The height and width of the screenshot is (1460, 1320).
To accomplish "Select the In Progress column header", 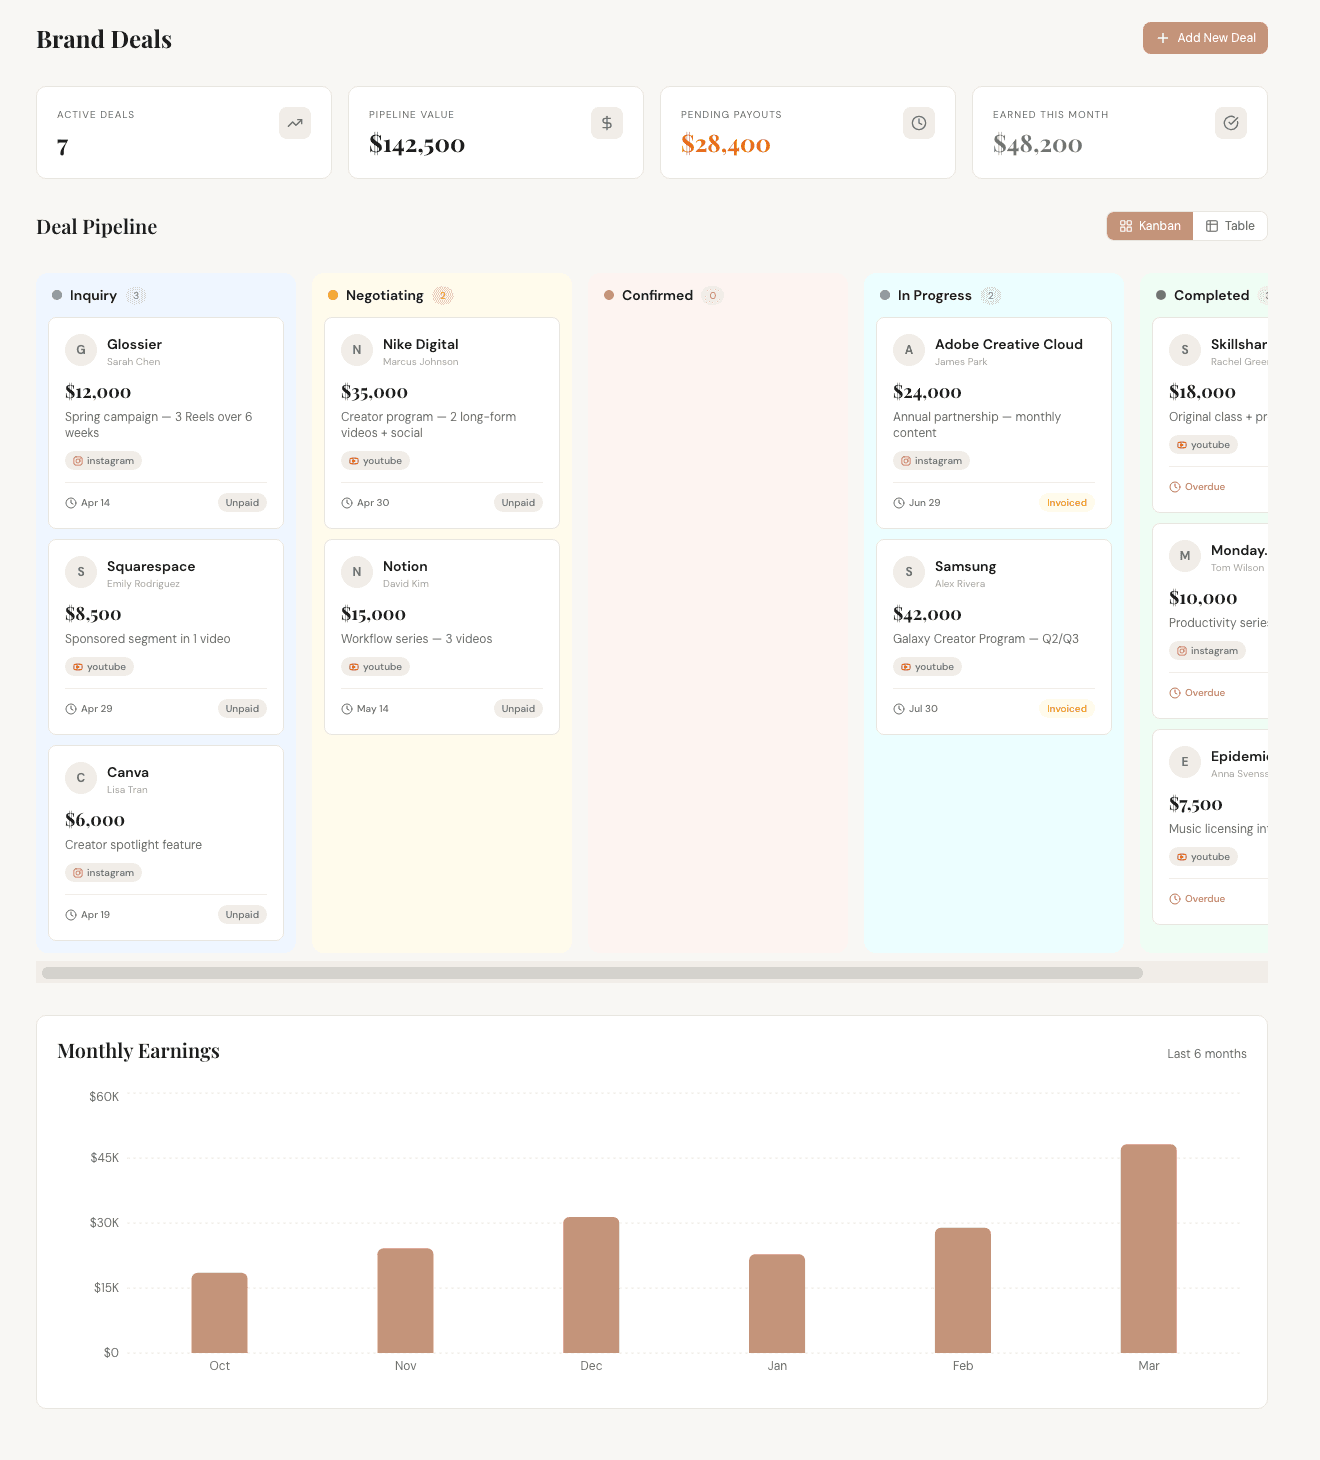I will click(x=934, y=295).
